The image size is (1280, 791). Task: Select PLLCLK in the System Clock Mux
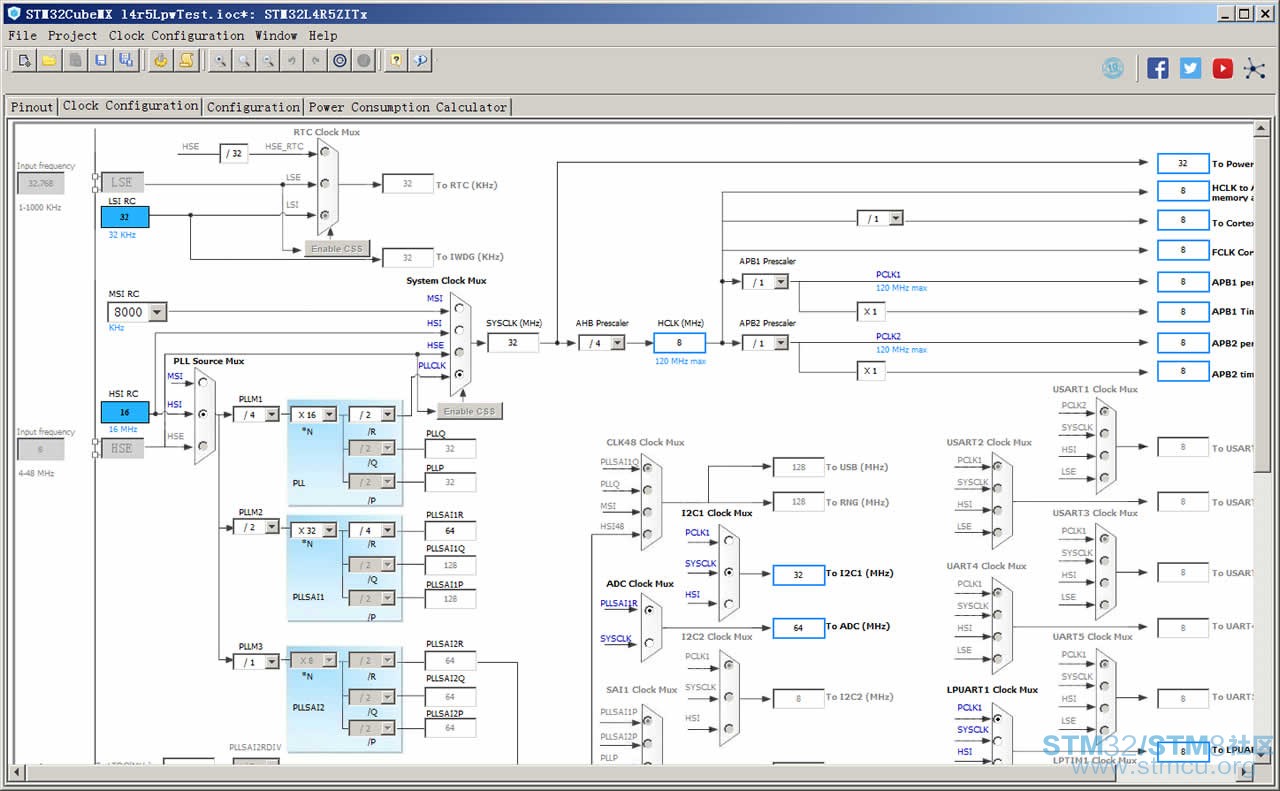pos(460,374)
